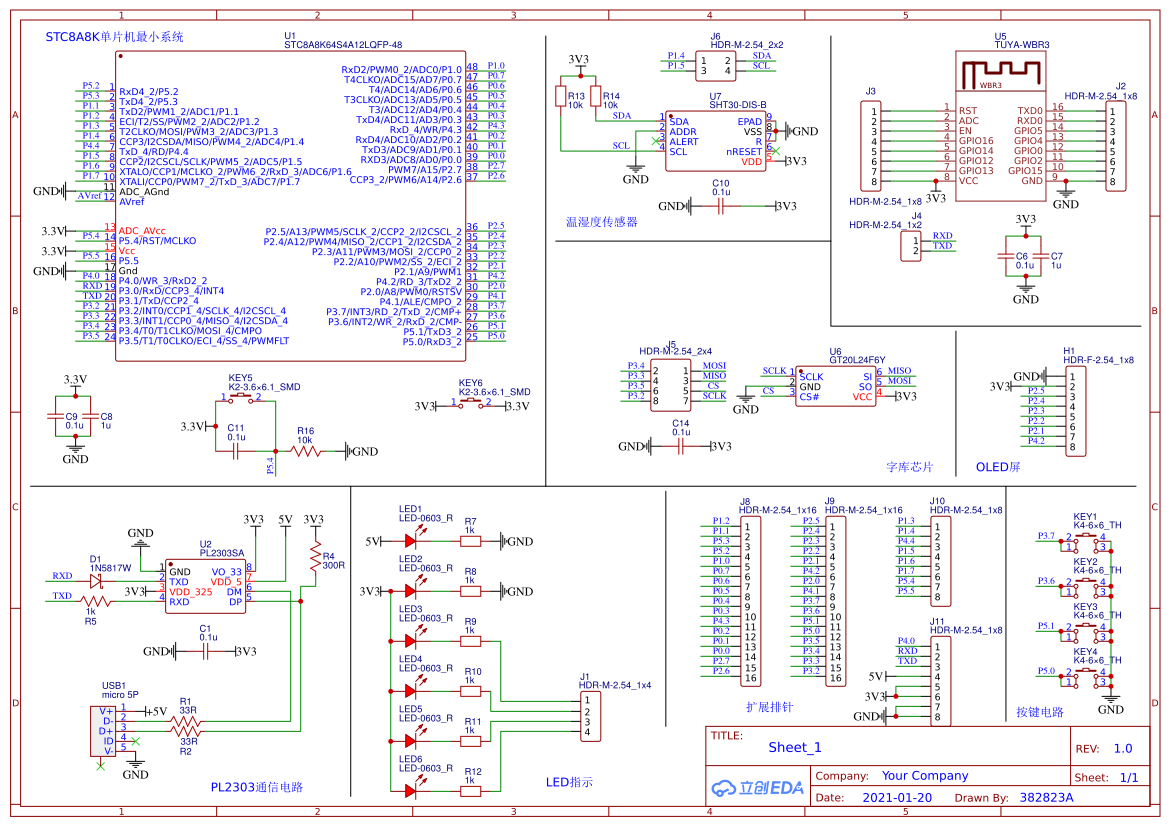Select the R4 300R resistor

click(x=315, y=556)
